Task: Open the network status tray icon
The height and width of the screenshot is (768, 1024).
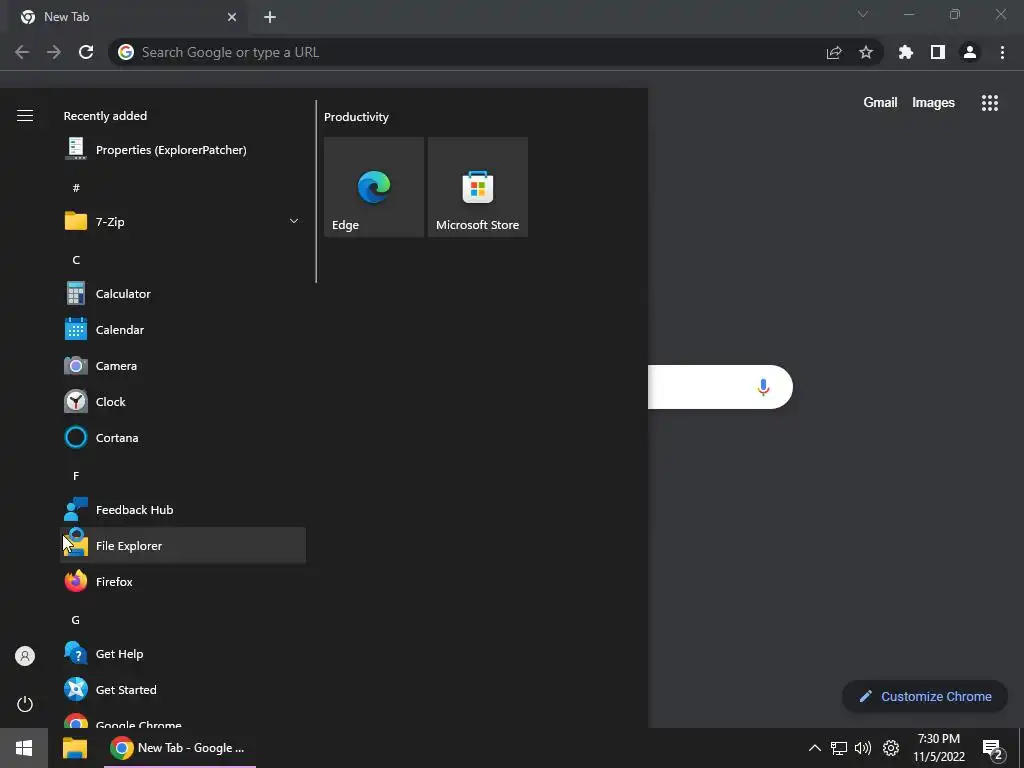Action: 839,748
